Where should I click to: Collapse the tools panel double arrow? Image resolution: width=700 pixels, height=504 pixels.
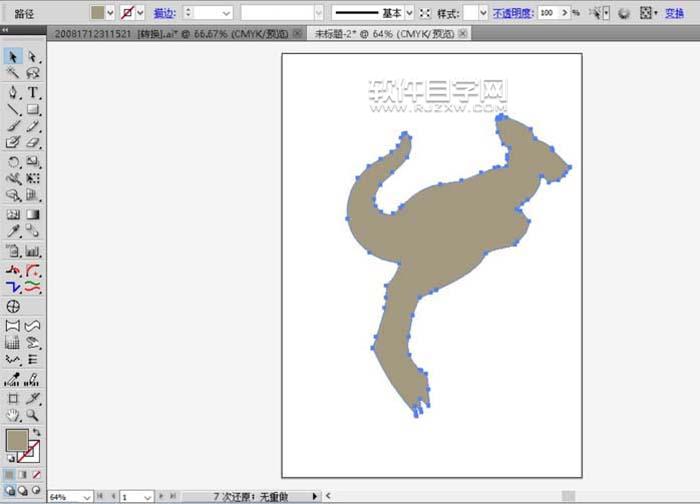pos(5,29)
